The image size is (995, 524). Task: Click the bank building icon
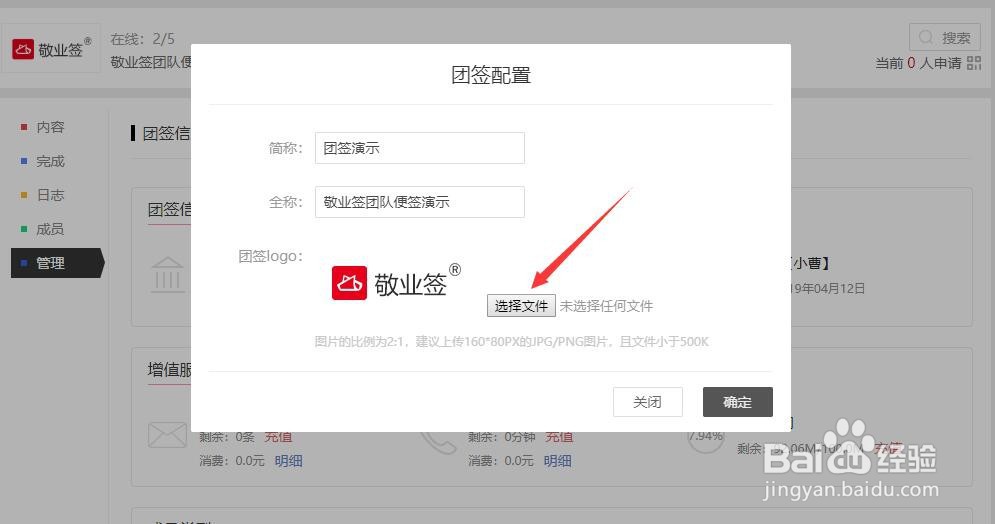pos(168,275)
